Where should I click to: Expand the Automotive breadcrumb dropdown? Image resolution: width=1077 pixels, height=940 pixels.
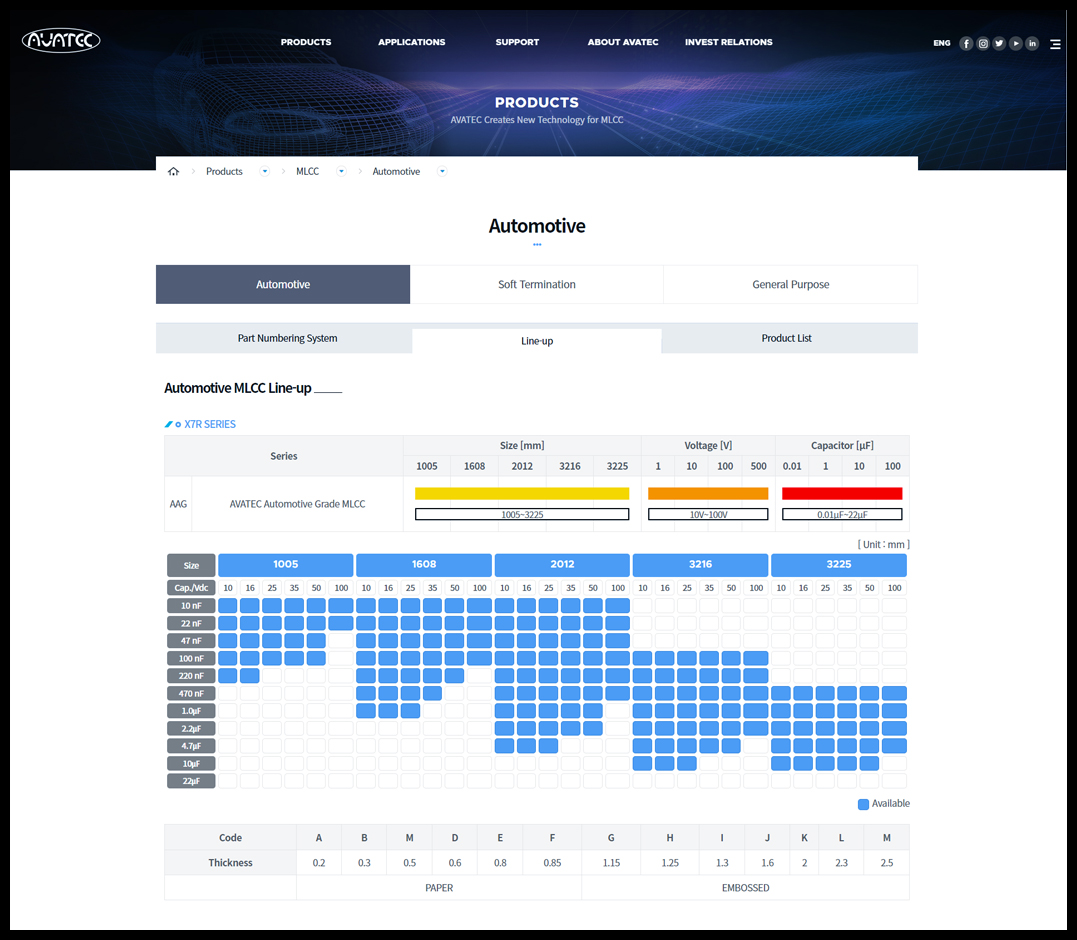(442, 172)
